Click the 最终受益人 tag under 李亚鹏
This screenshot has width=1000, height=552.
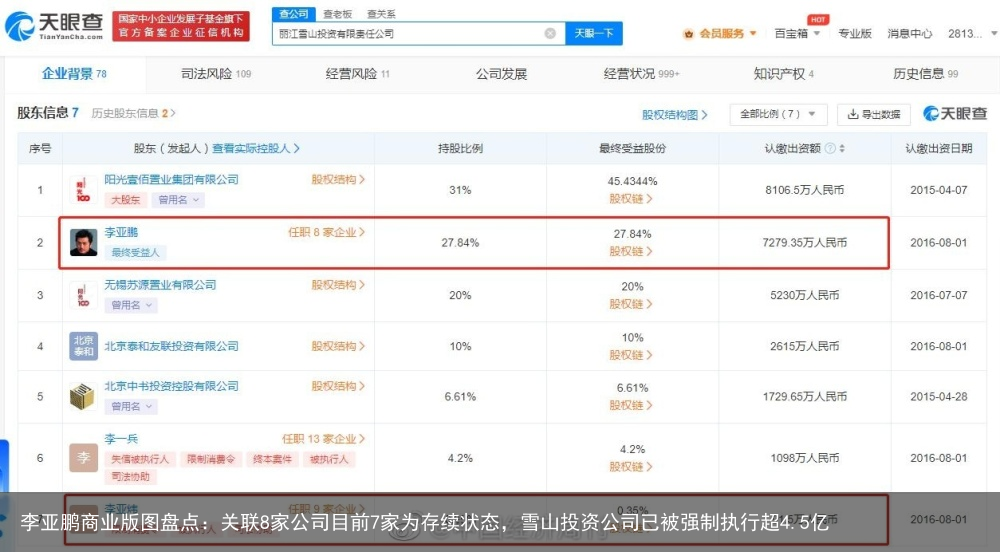[135, 253]
